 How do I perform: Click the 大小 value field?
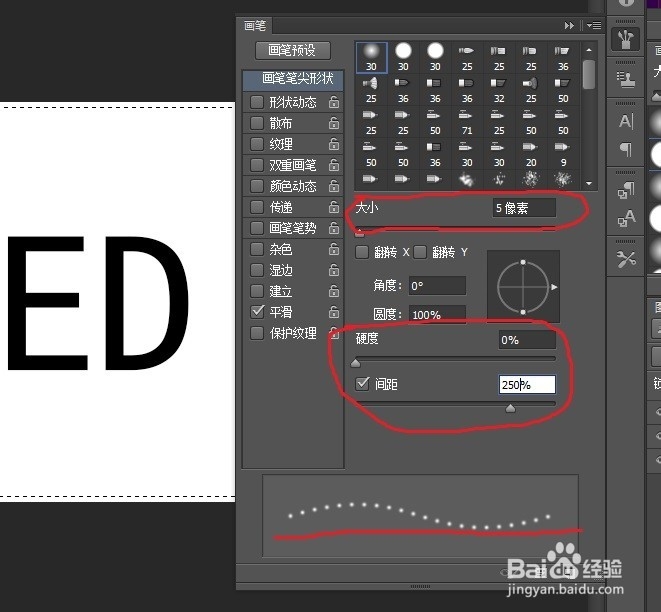pyautogui.click(x=524, y=208)
